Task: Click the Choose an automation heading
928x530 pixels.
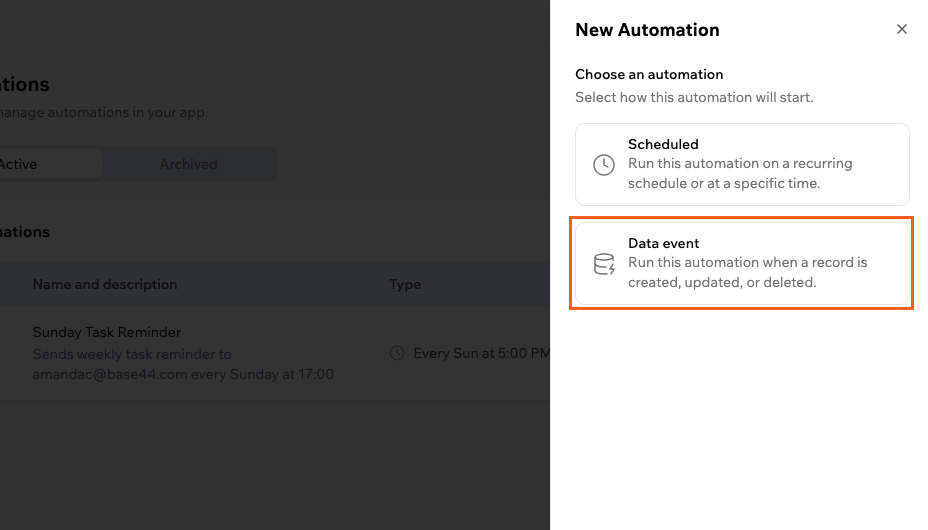Action: [x=649, y=74]
